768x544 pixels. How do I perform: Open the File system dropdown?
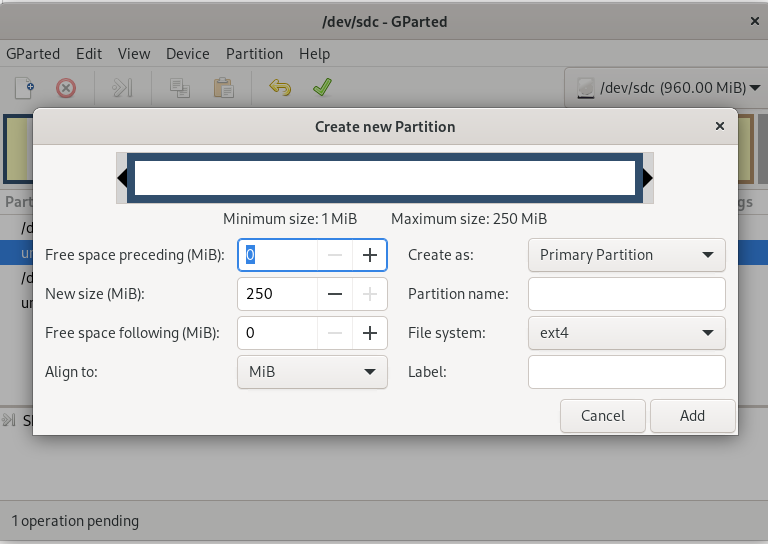pyautogui.click(x=626, y=333)
